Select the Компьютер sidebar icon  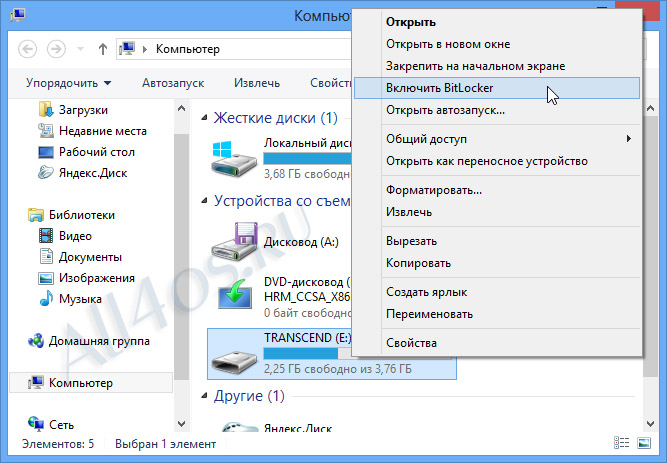(x=36, y=383)
